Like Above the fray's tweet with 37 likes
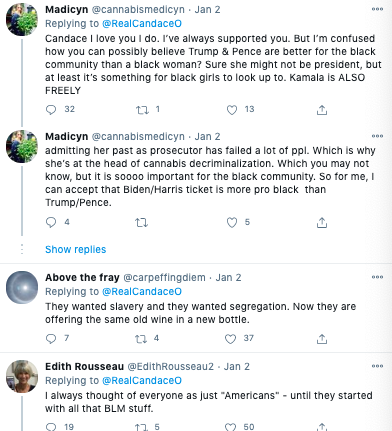Screen dimensions: 392x431 (x=230, y=339)
